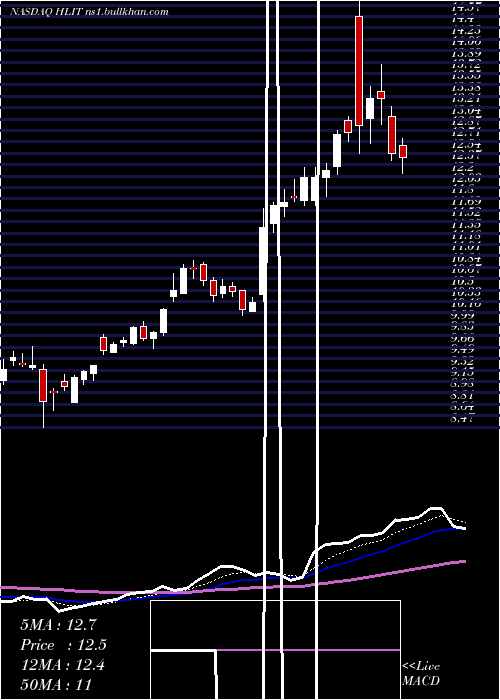Click the '<<Live MACD' label

[x=421, y=673]
